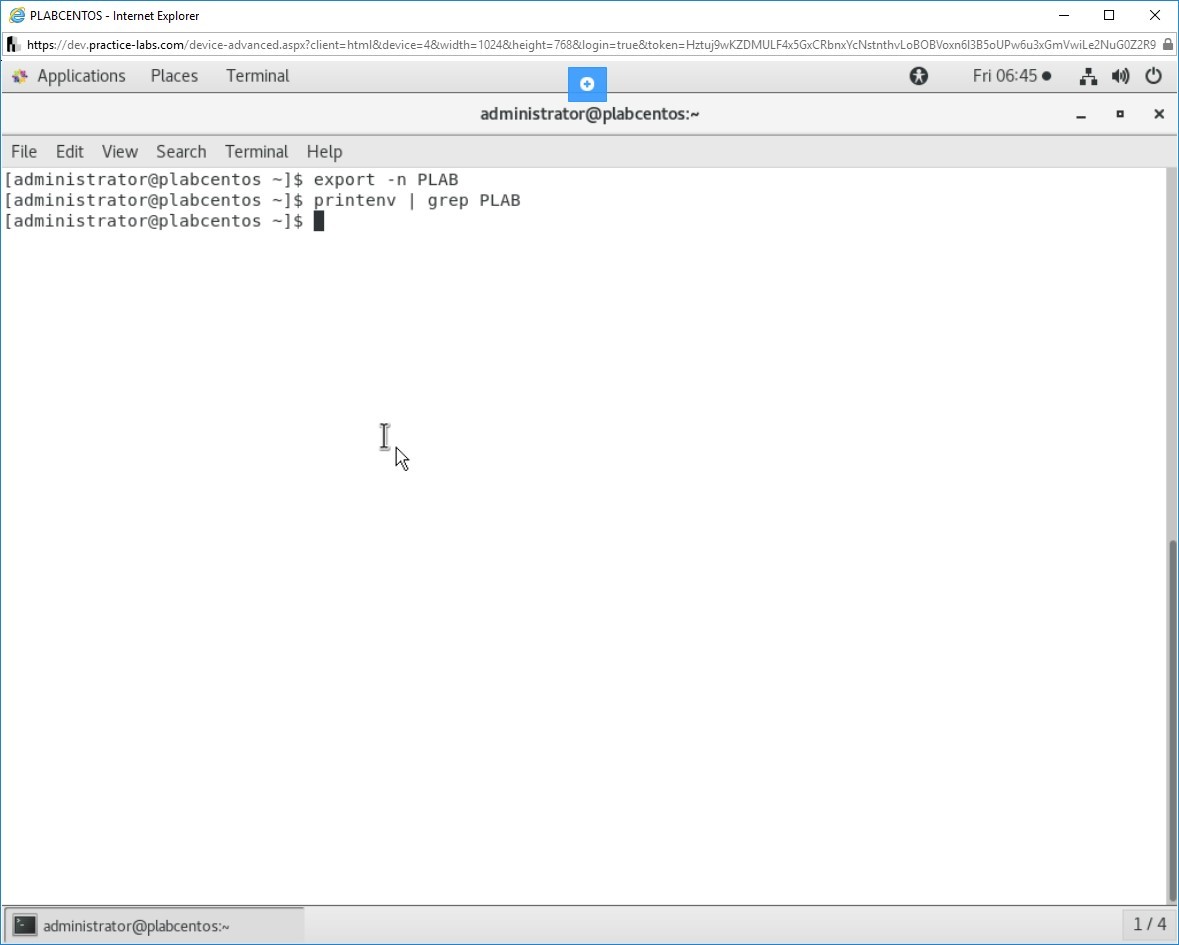Click the blue Practice Labs toolbar handle
The height and width of the screenshot is (945, 1179).
[x=587, y=84]
